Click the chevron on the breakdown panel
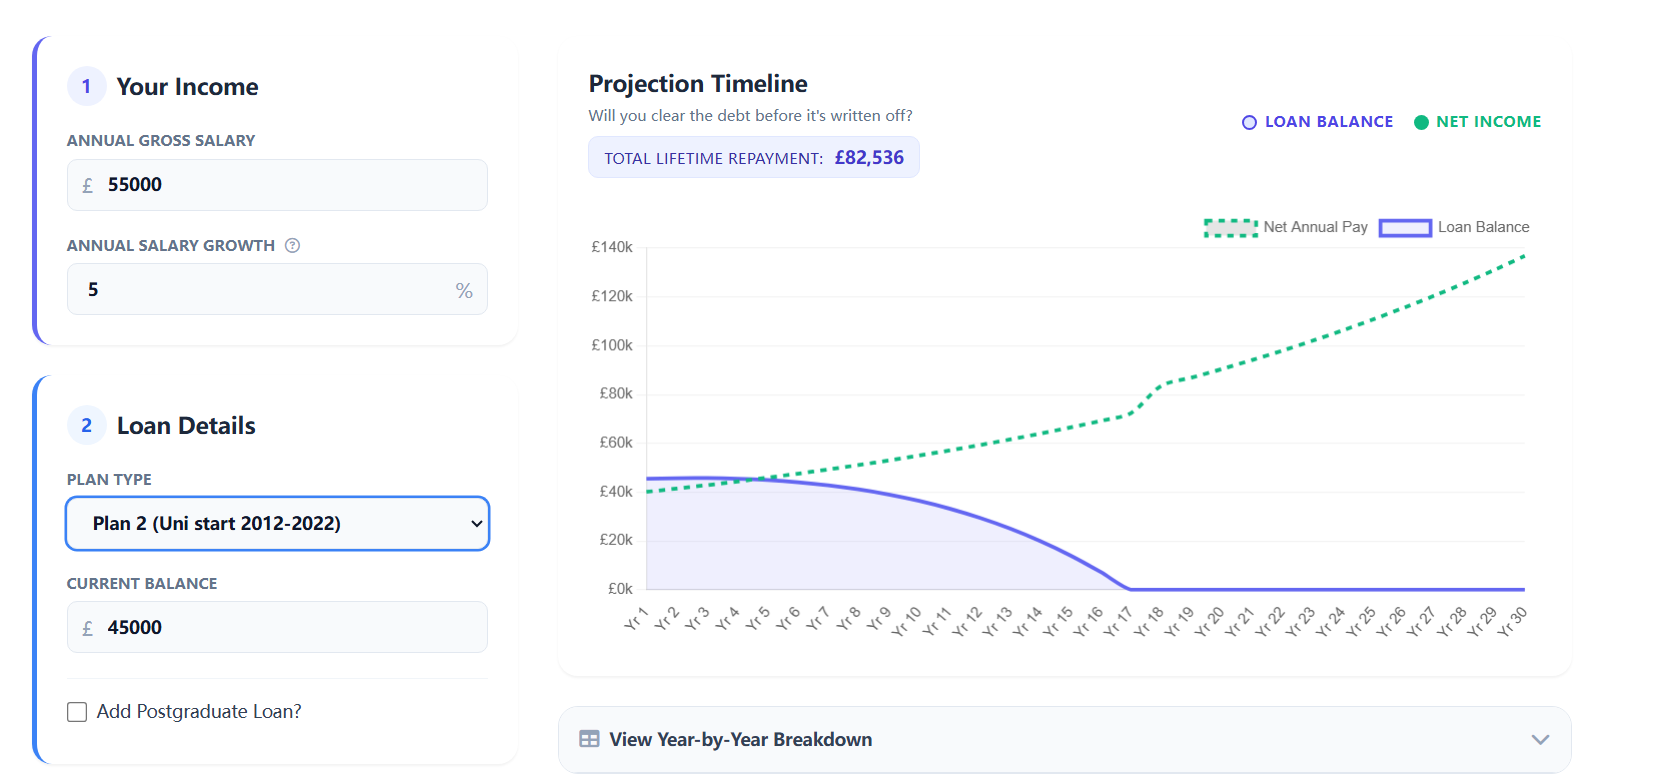This screenshot has height=779, width=1662. pyautogui.click(x=1540, y=740)
